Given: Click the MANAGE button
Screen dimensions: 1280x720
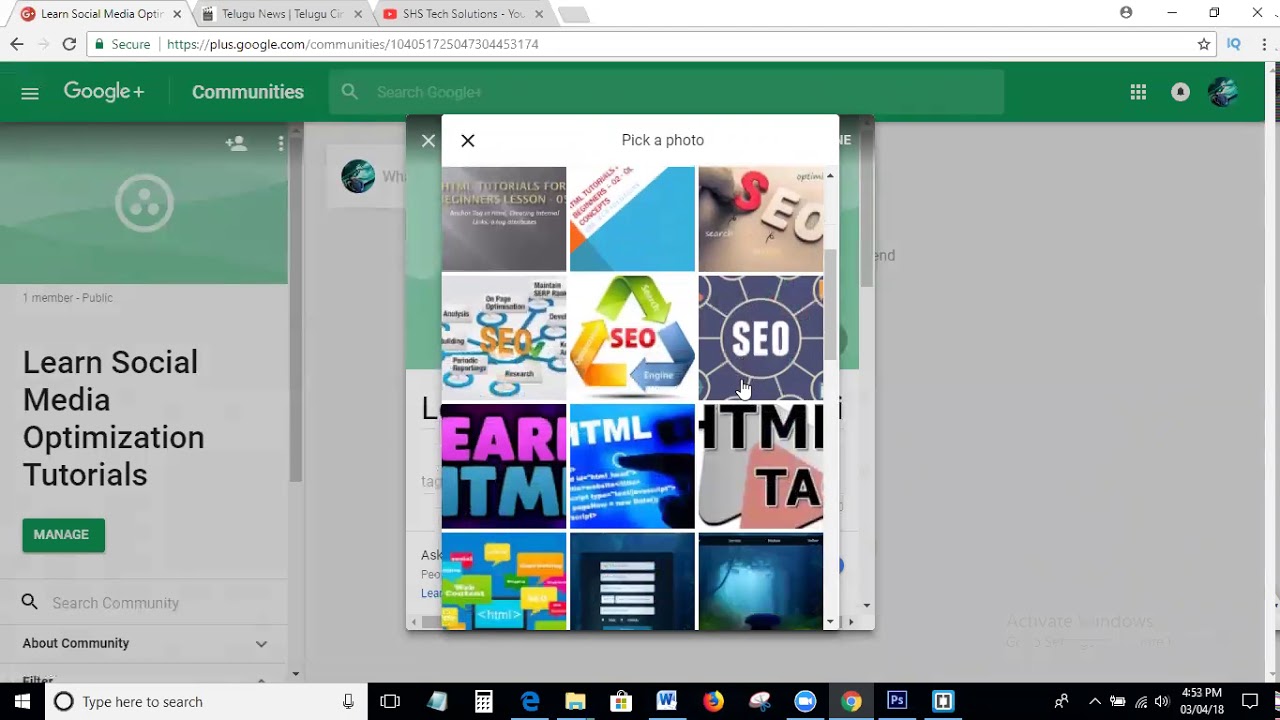Looking at the screenshot, I should 63,535.
